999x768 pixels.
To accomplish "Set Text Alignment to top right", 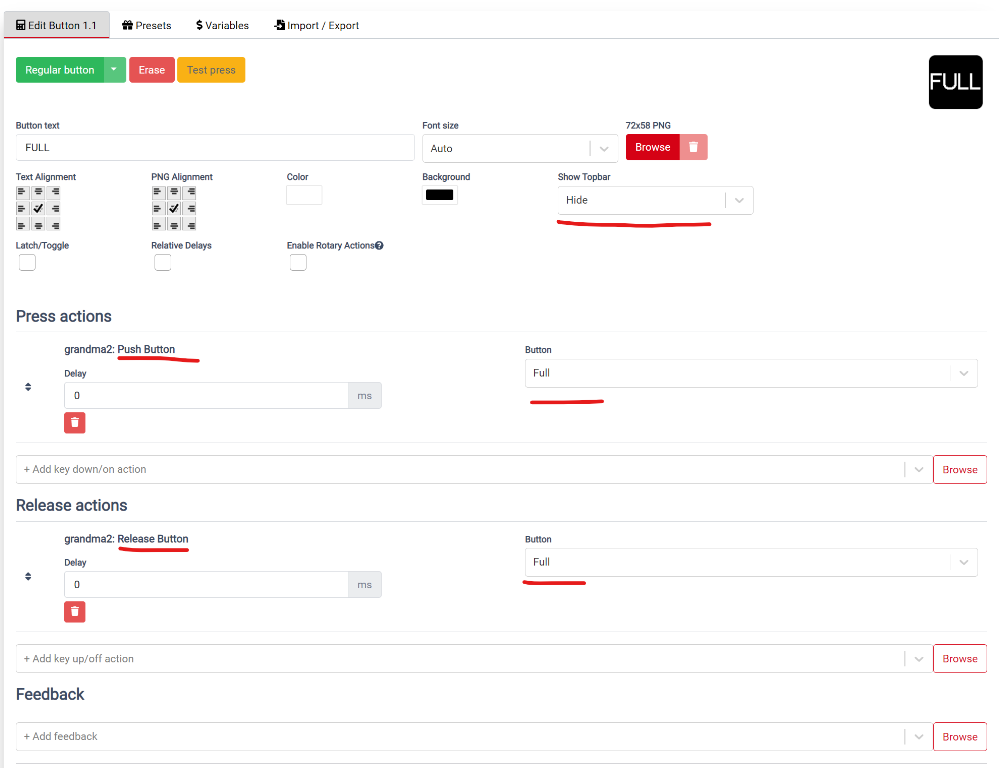I will [x=54, y=192].
